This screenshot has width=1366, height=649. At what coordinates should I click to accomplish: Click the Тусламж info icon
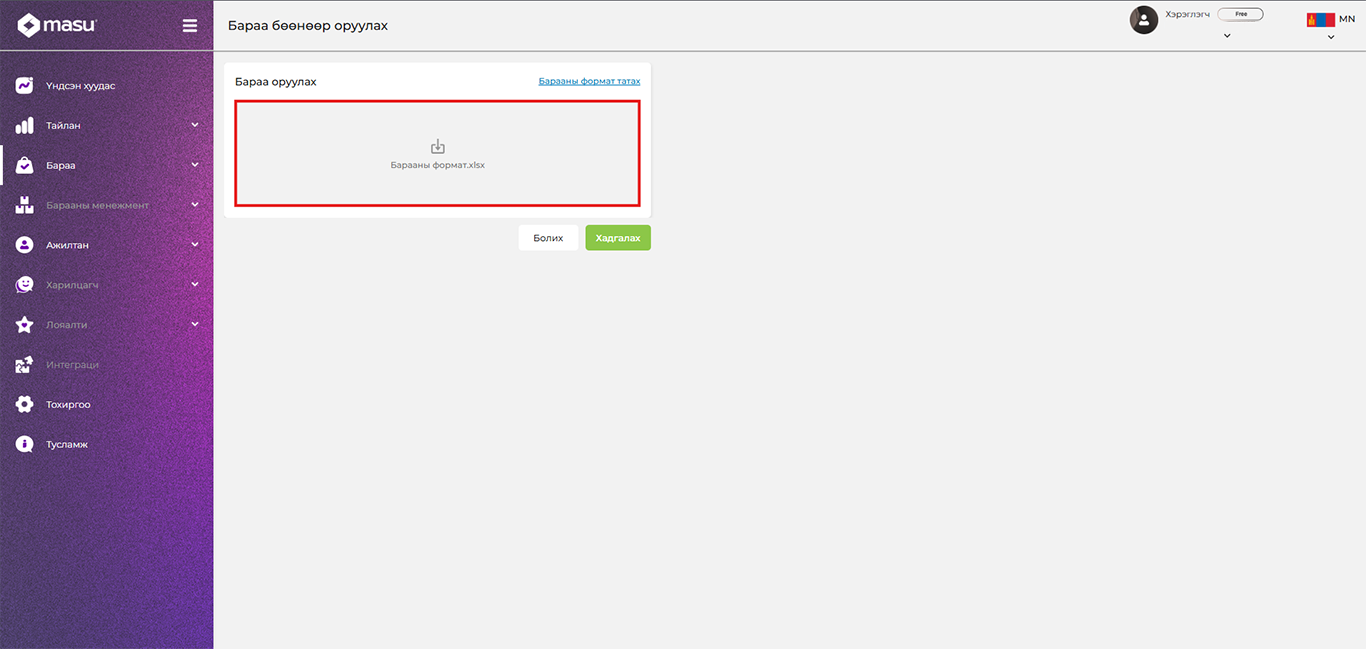25,444
